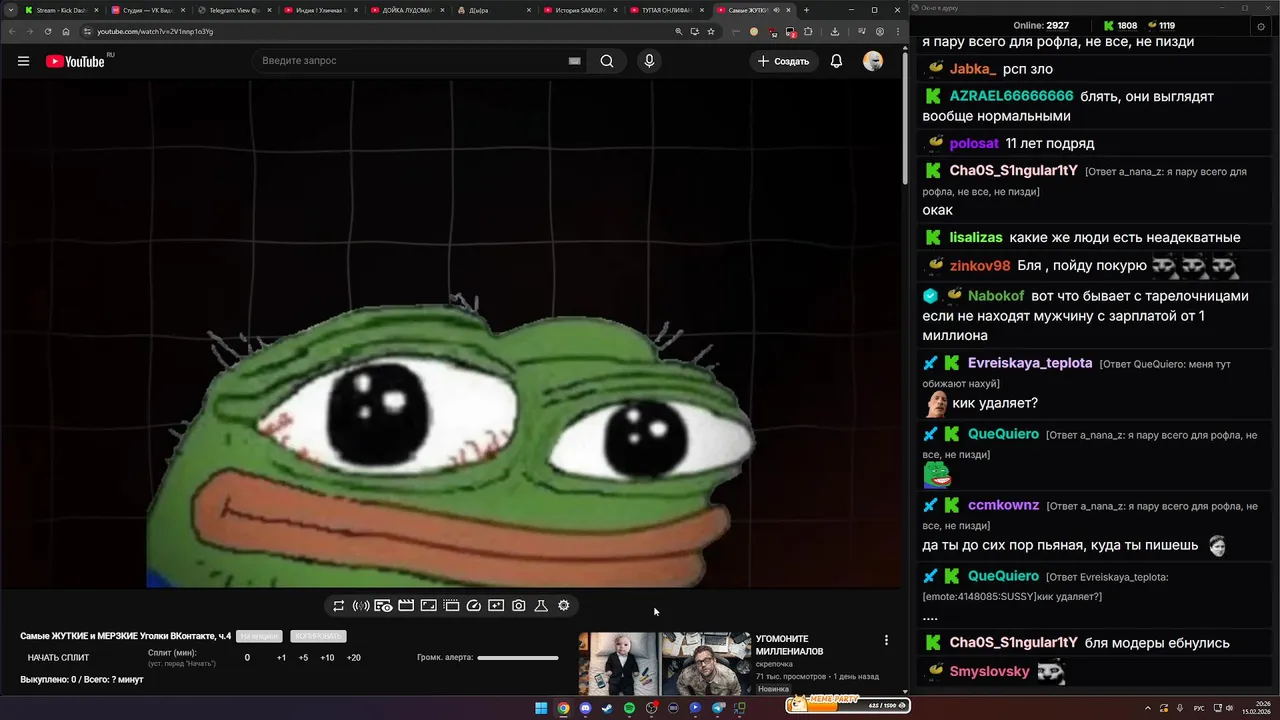The height and width of the screenshot is (720, 1280).
Task: Click the +5 split minutes button
Action: 303,658
